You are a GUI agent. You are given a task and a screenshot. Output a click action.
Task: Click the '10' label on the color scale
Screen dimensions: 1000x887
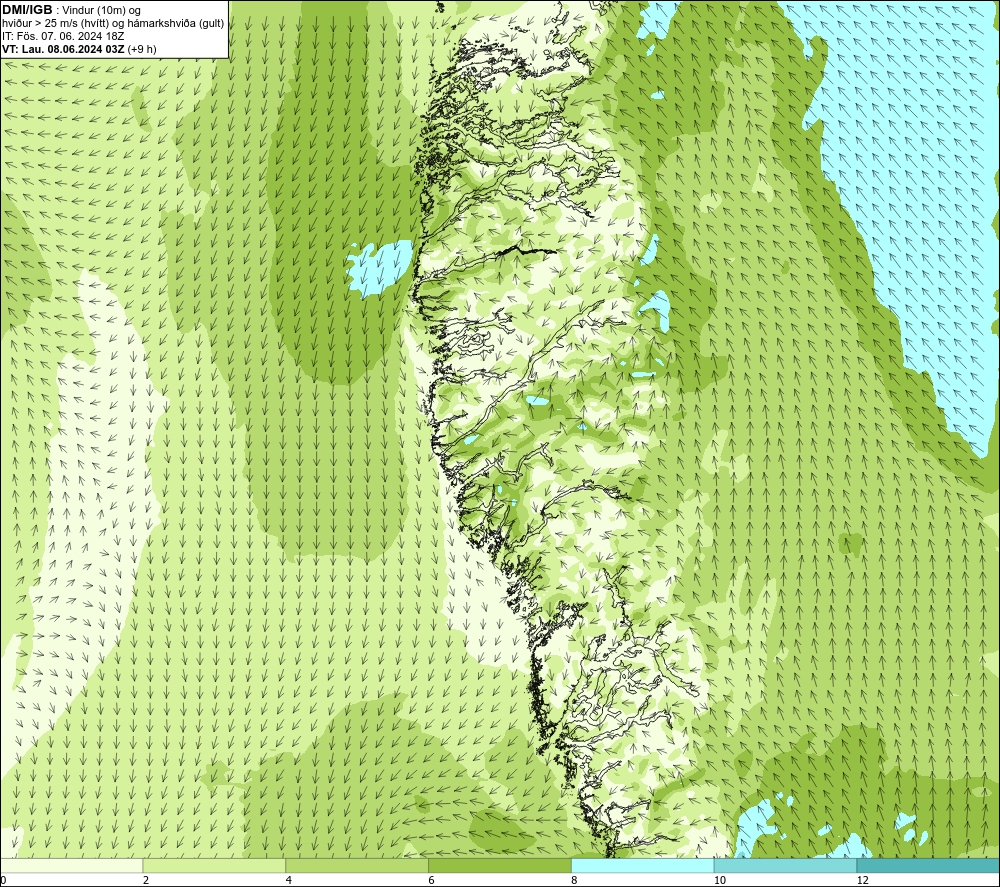point(720,881)
